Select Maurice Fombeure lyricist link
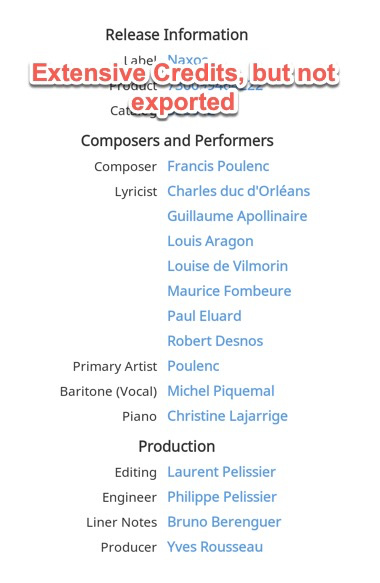The width and height of the screenshot is (380, 583). click(229, 291)
